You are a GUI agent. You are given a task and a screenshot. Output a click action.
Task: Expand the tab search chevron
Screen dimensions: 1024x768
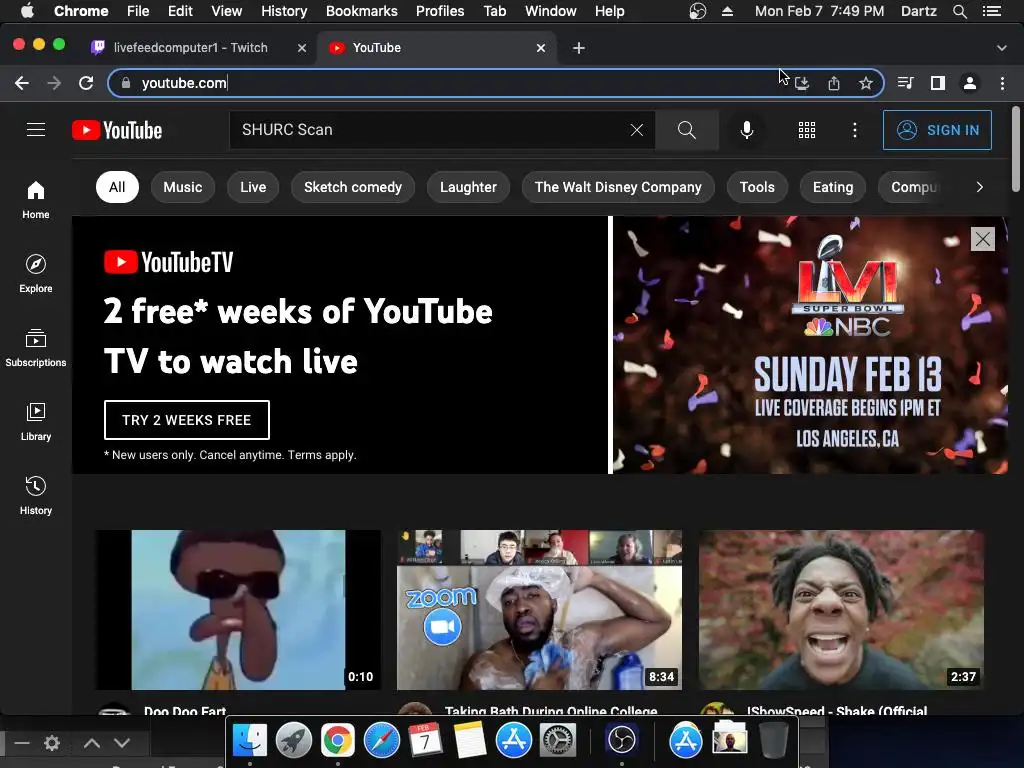click(1001, 48)
